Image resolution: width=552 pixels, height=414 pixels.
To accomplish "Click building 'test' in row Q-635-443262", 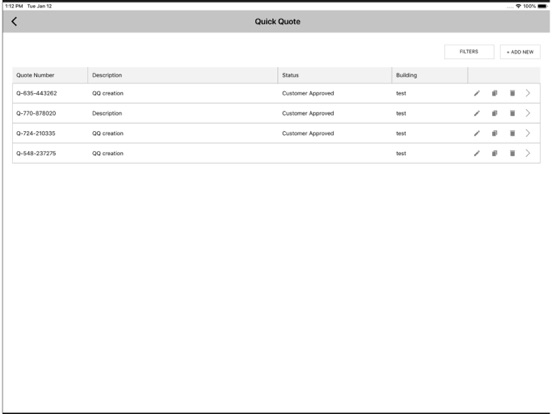I will (401, 93).
